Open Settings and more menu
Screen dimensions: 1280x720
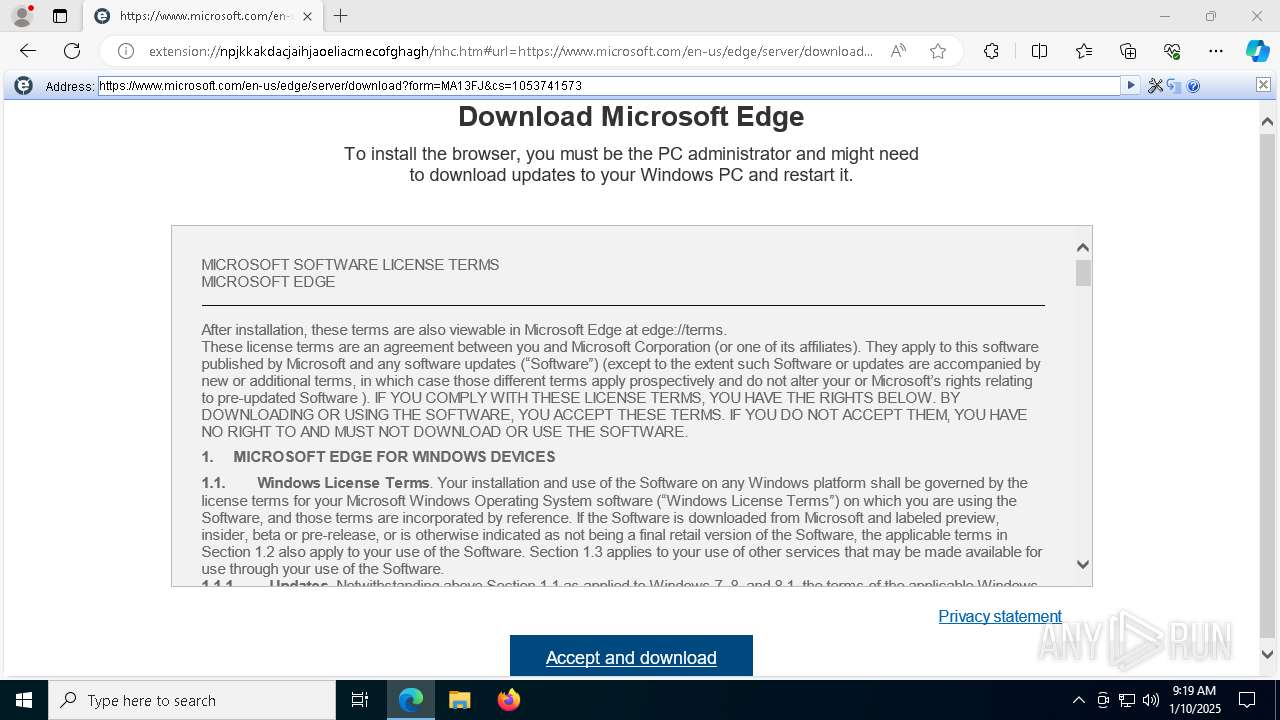tap(1216, 51)
